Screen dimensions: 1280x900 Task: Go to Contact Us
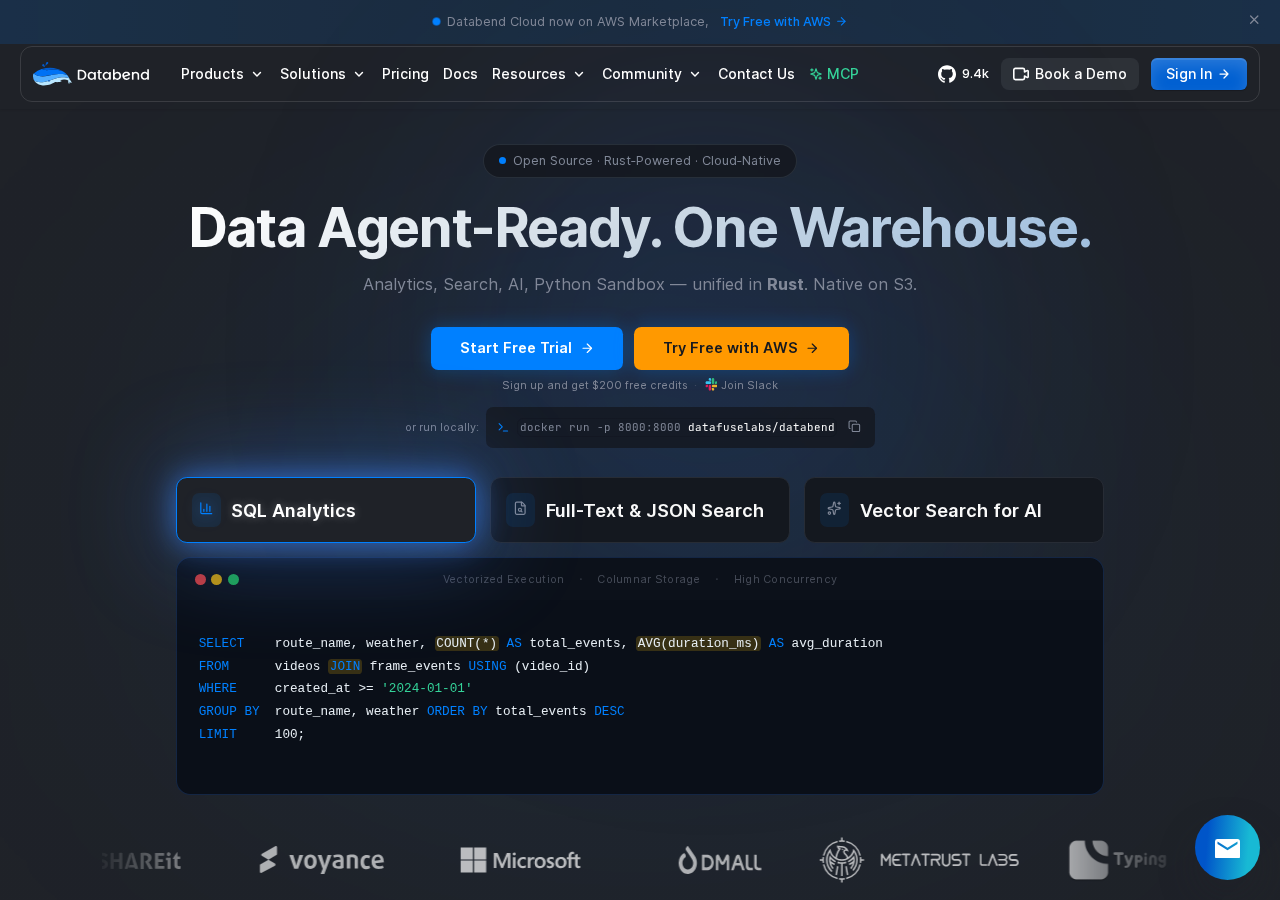(x=756, y=74)
